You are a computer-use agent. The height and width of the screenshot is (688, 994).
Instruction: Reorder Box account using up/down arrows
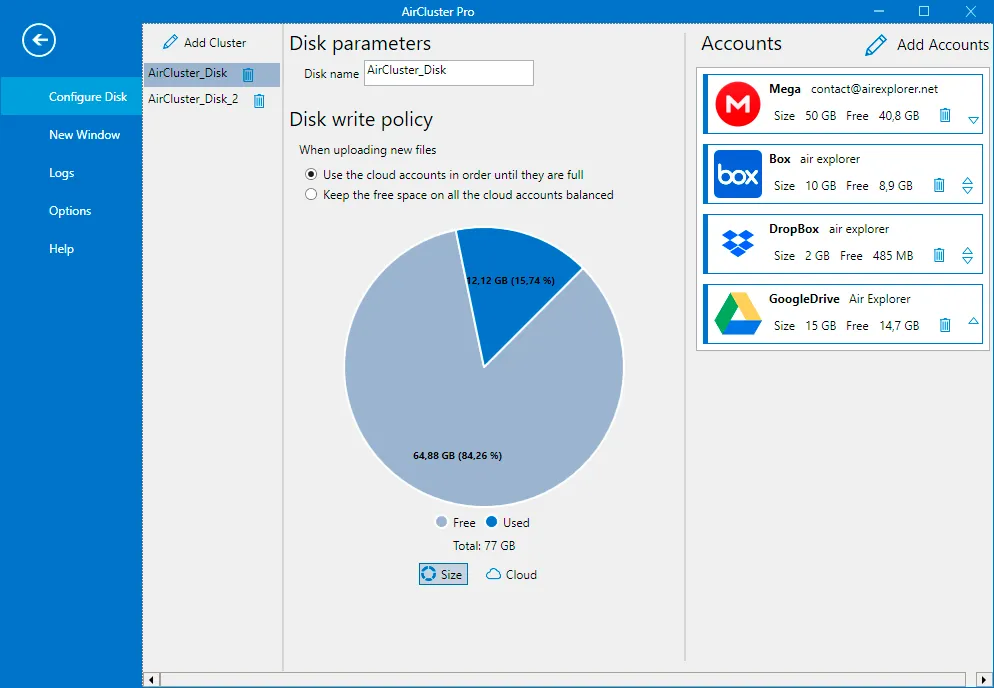[x=967, y=185]
